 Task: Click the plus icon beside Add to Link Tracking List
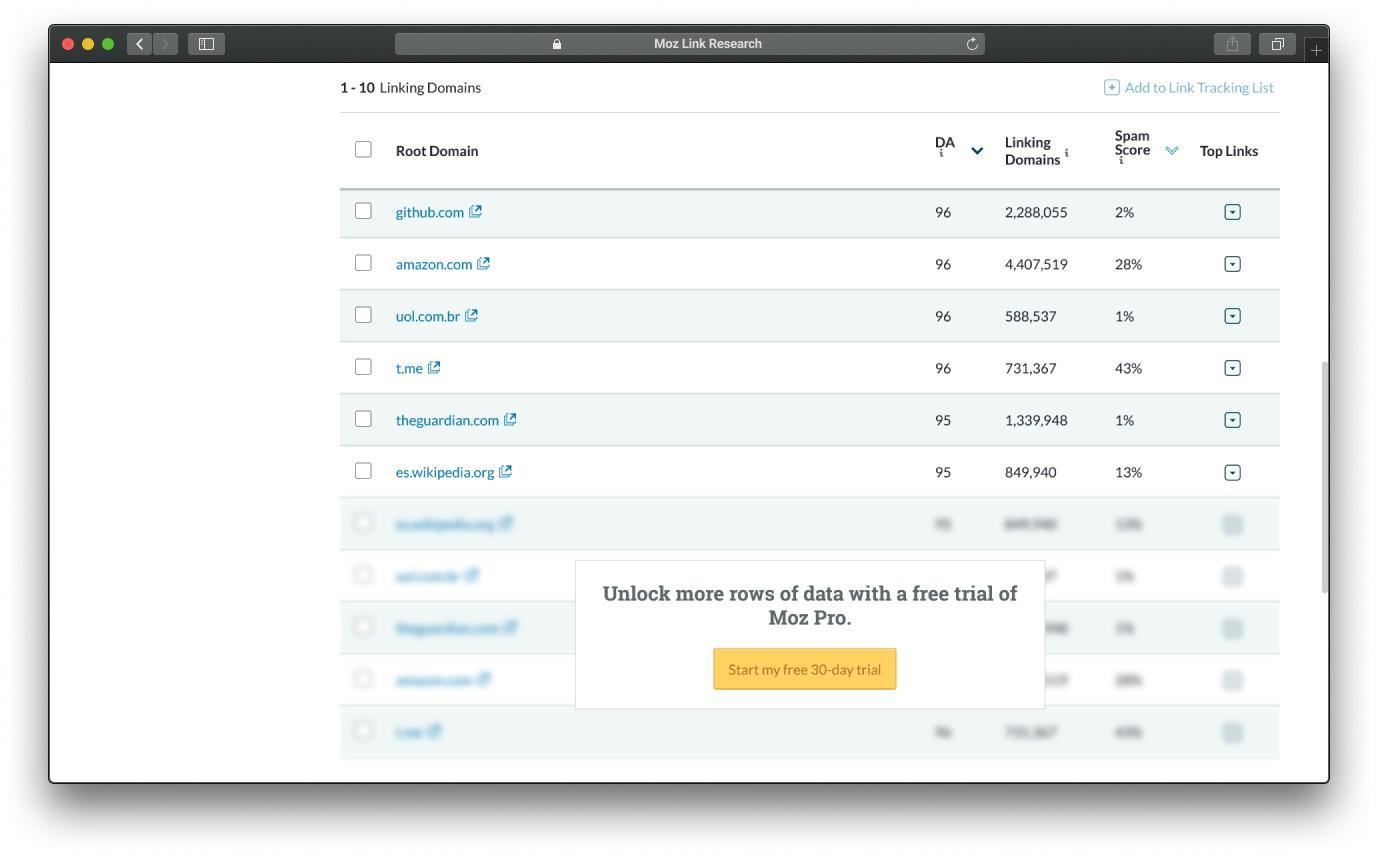point(1111,87)
